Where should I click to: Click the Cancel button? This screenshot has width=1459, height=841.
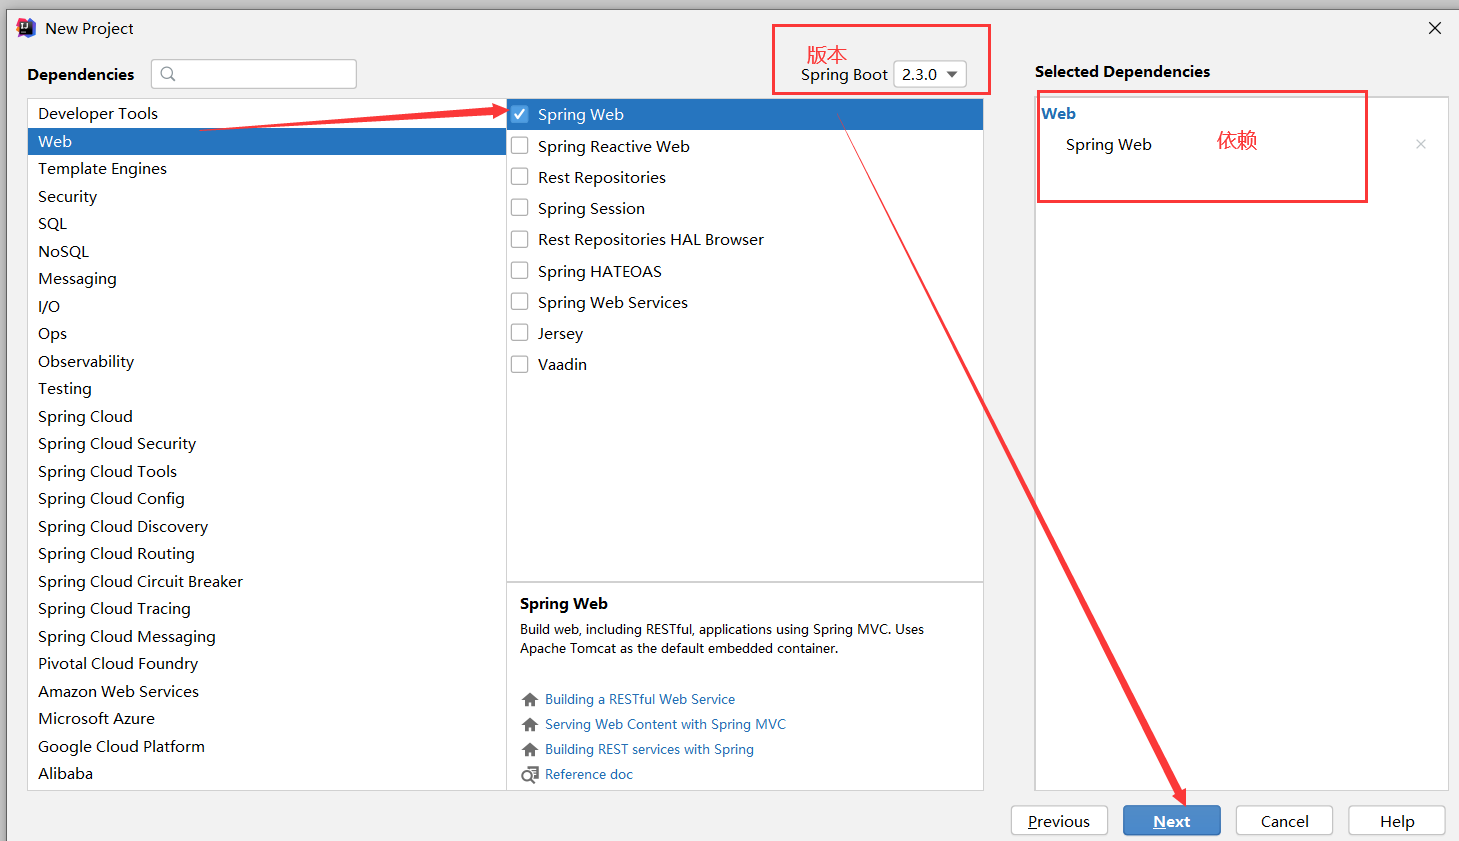1284,821
